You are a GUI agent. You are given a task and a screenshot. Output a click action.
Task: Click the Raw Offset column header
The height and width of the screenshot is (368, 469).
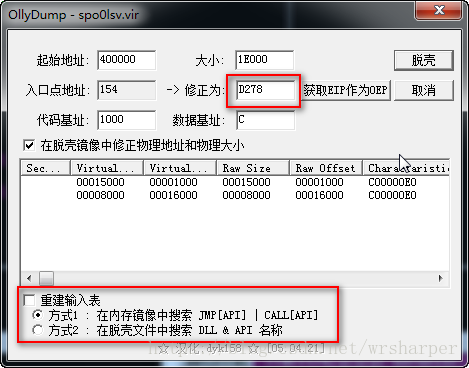coord(326,168)
